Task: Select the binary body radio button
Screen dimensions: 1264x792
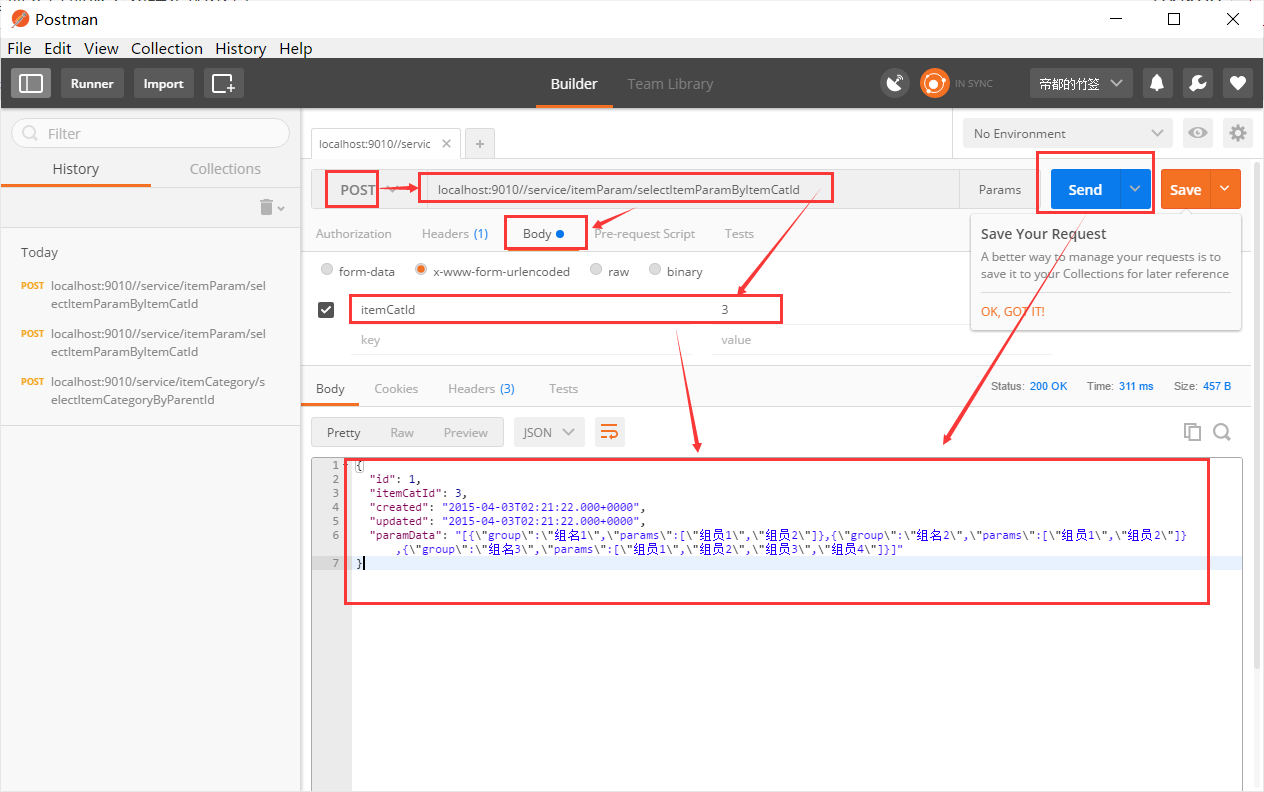Action: click(655, 270)
